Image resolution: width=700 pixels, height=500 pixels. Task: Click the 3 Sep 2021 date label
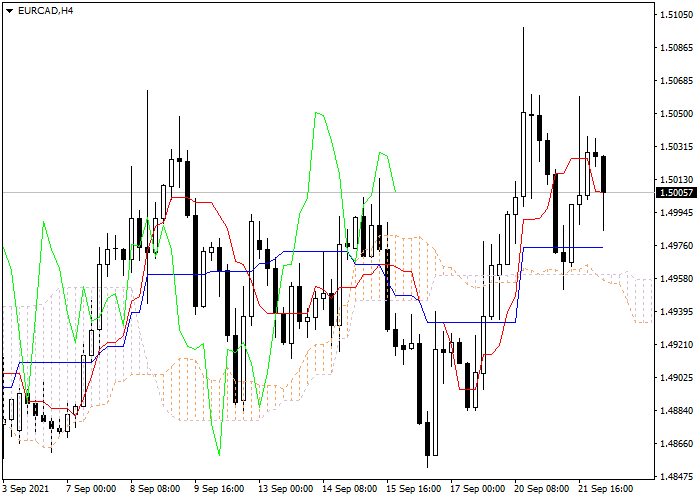25,489
